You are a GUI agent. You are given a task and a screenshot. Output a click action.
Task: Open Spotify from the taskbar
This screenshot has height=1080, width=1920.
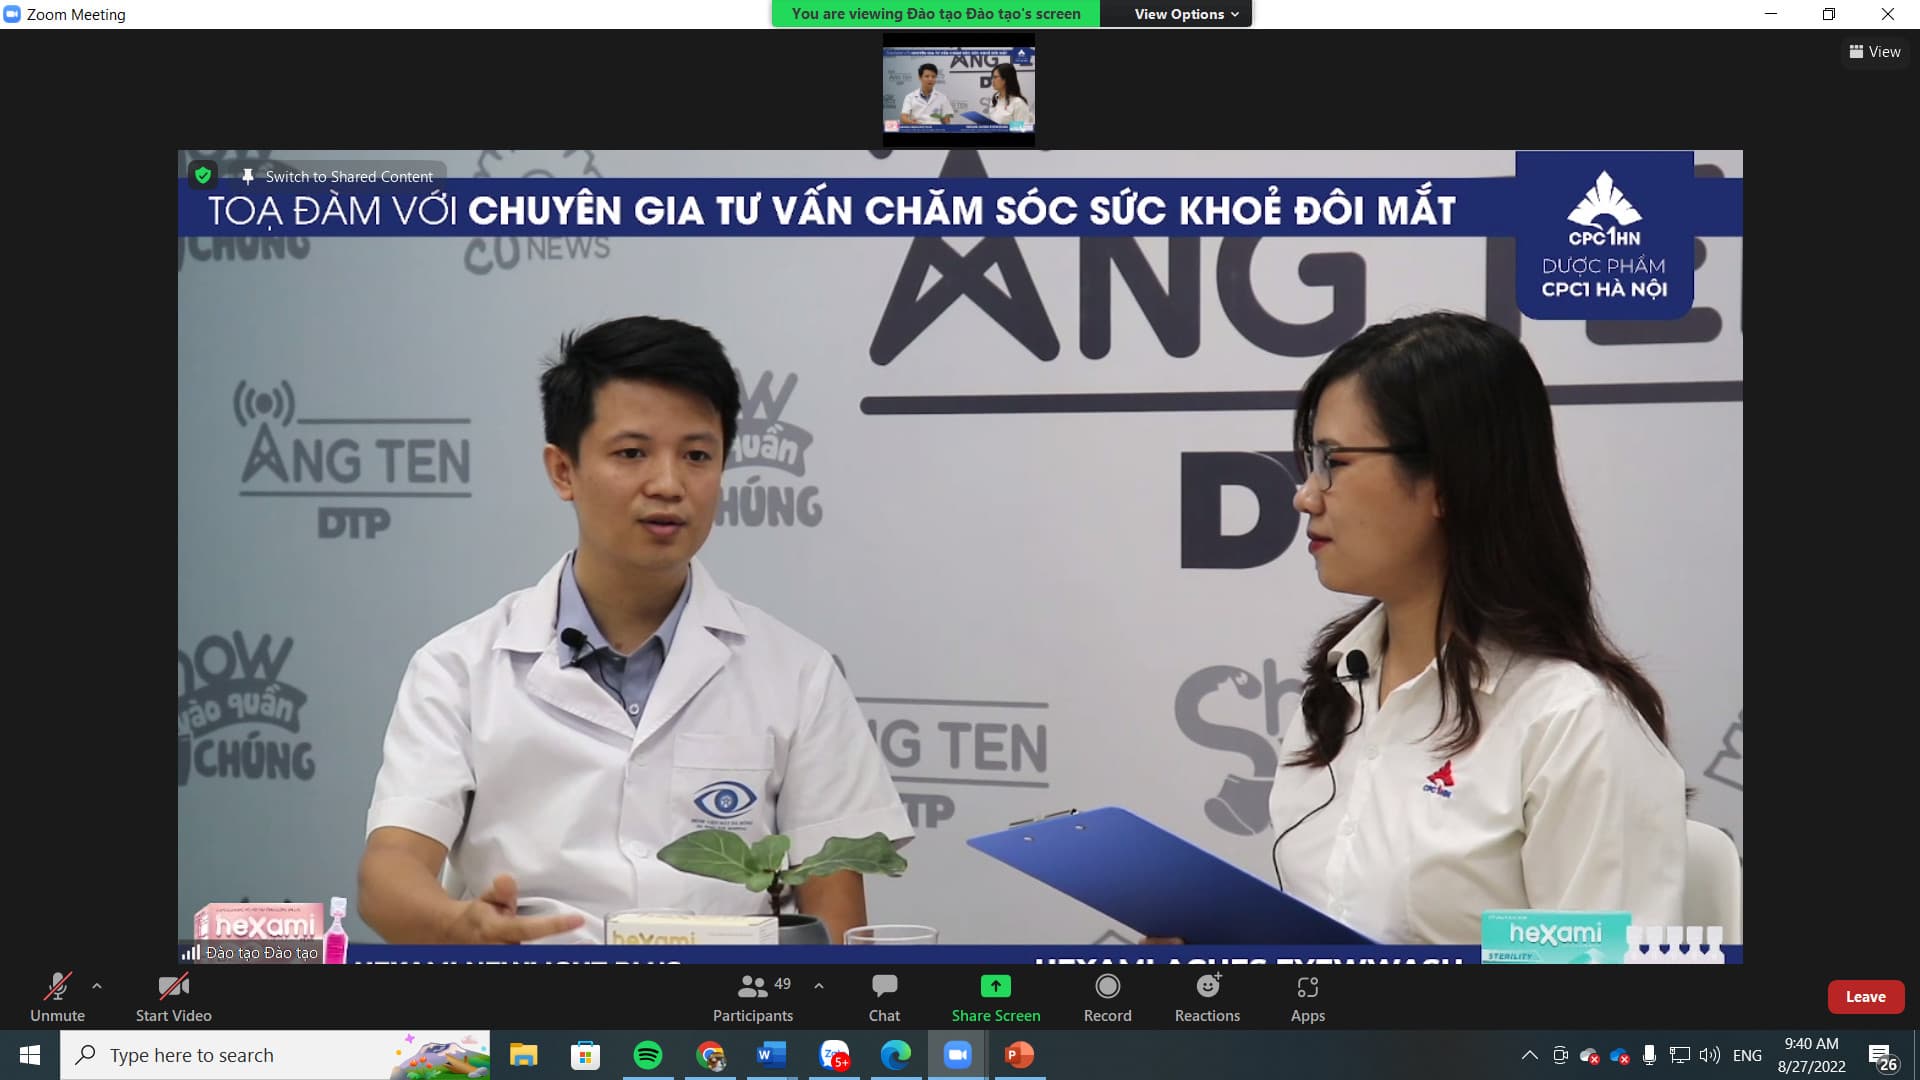click(648, 1055)
